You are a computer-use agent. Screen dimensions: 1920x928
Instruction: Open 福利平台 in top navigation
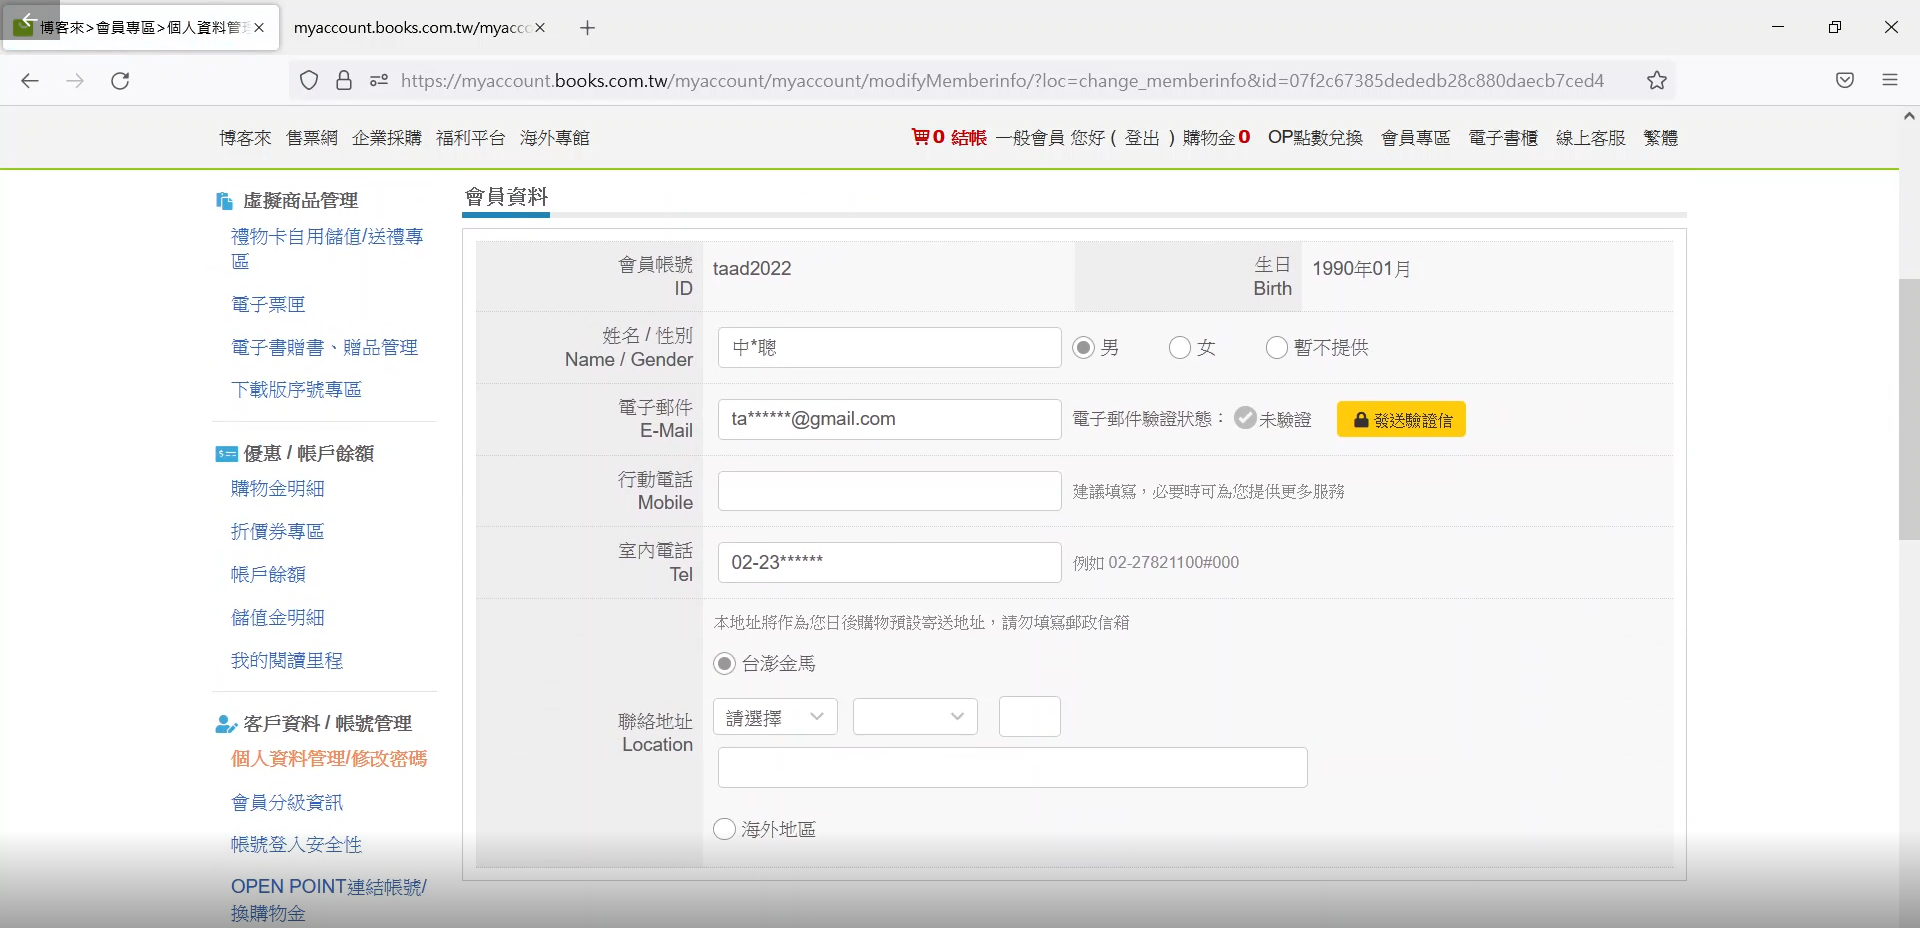click(x=471, y=138)
